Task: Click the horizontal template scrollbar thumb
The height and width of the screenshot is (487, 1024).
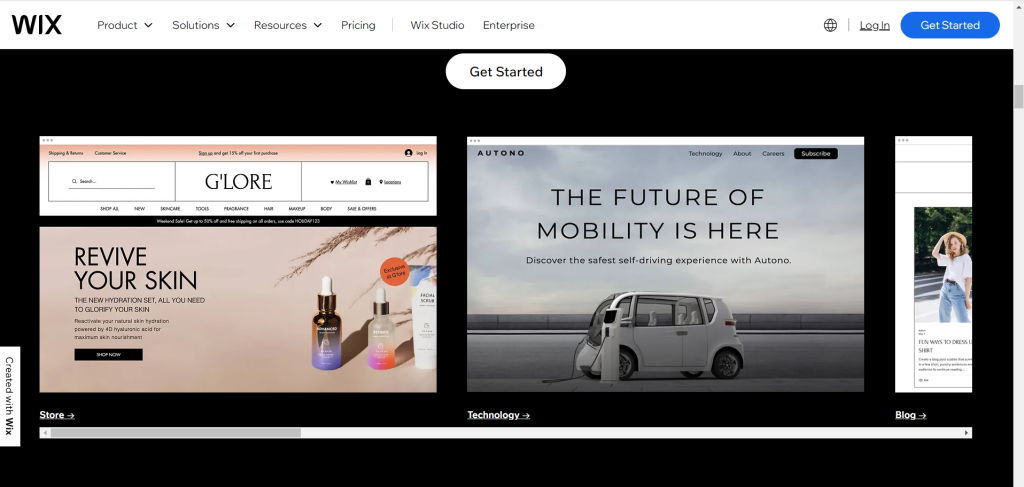Action: [175, 433]
